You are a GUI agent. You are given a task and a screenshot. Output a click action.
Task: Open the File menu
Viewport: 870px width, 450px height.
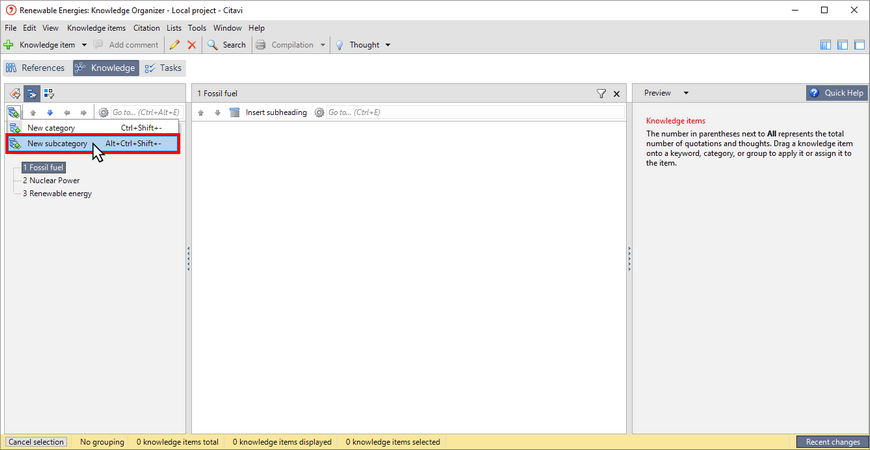(x=11, y=28)
